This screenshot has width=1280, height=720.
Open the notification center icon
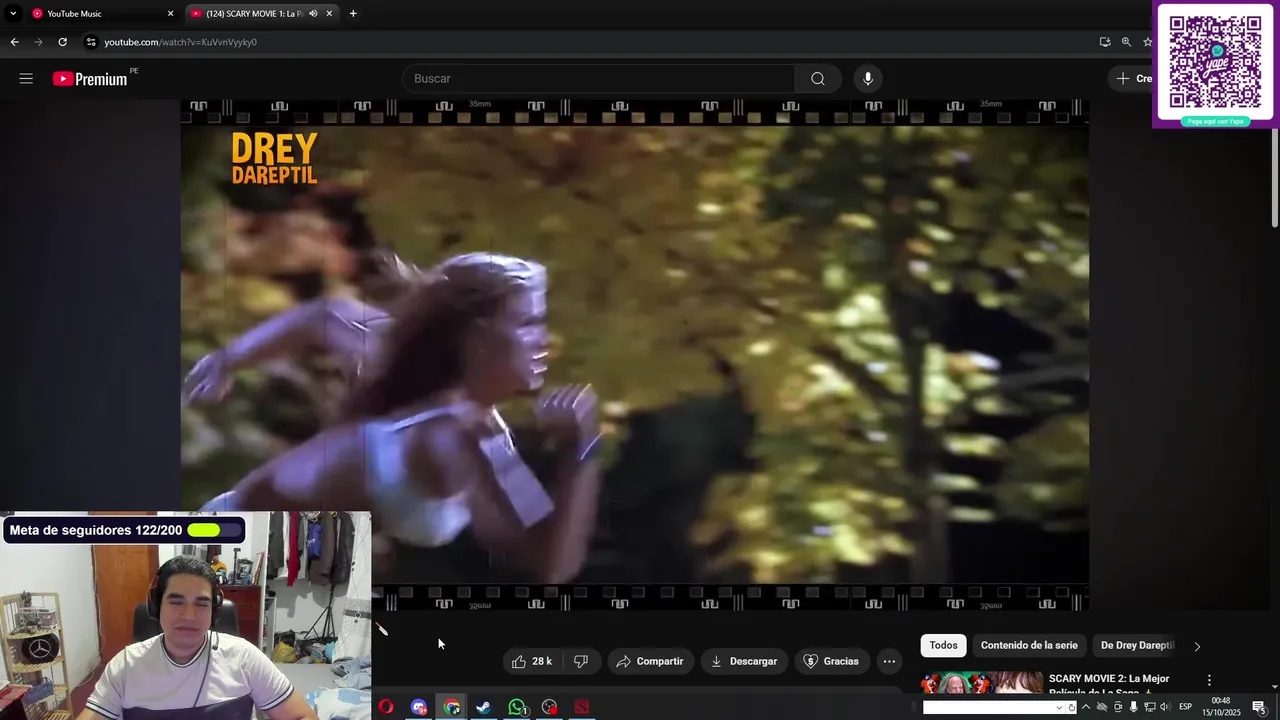(x=1259, y=707)
